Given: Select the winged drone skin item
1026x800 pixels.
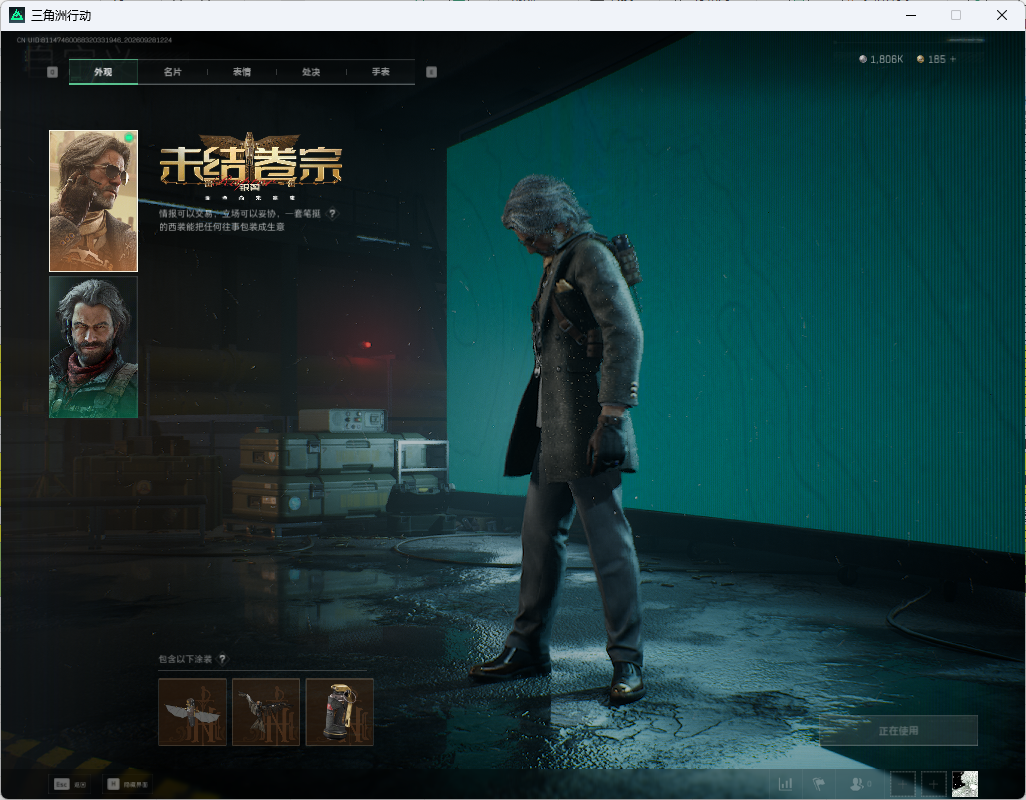Looking at the screenshot, I should click(192, 712).
